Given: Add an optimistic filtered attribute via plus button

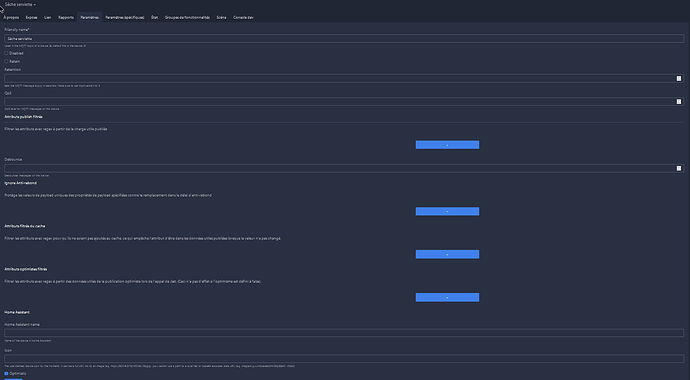Looking at the screenshot, I should pyautogui.click(x=447, y=297).
